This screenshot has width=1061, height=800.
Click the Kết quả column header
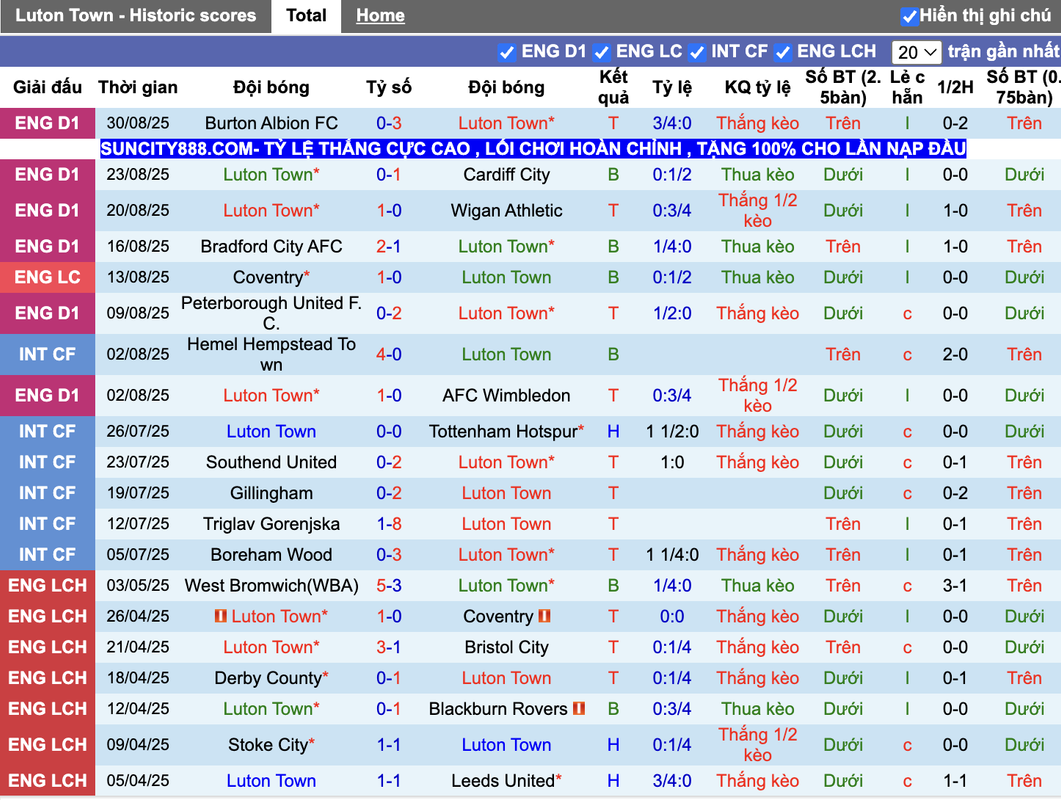[613, 87]
